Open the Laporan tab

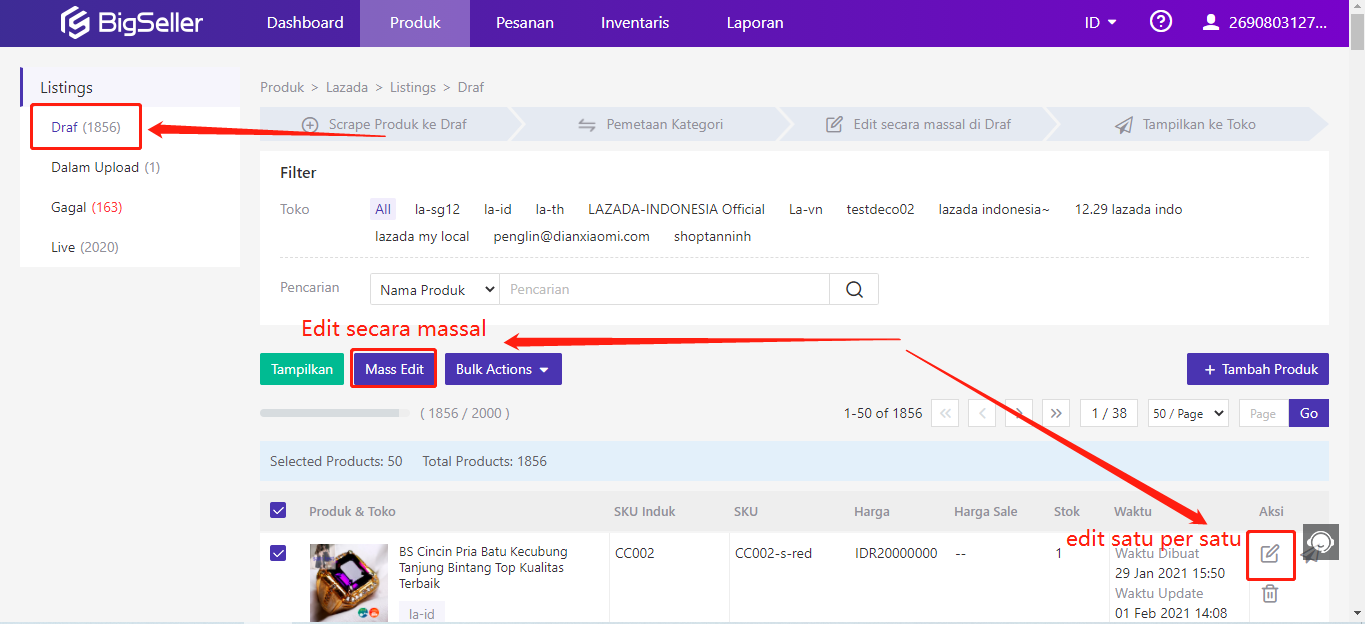pyautogui.click(x=755, y=22)
